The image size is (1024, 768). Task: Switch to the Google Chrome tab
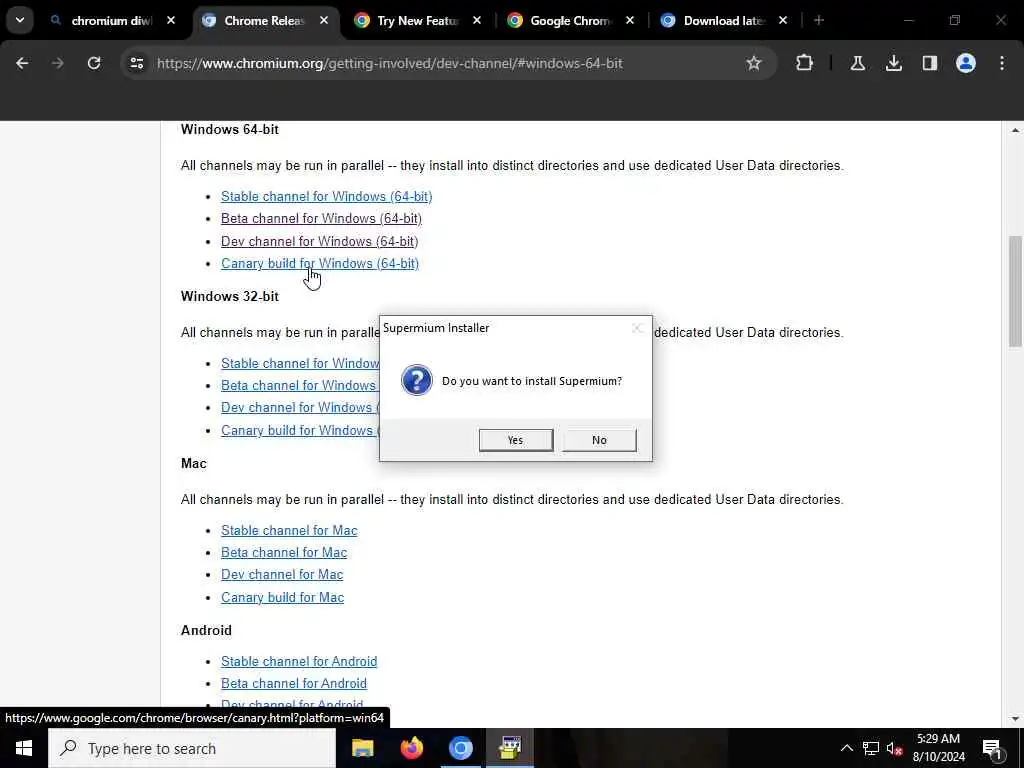(x=570, y=20)
